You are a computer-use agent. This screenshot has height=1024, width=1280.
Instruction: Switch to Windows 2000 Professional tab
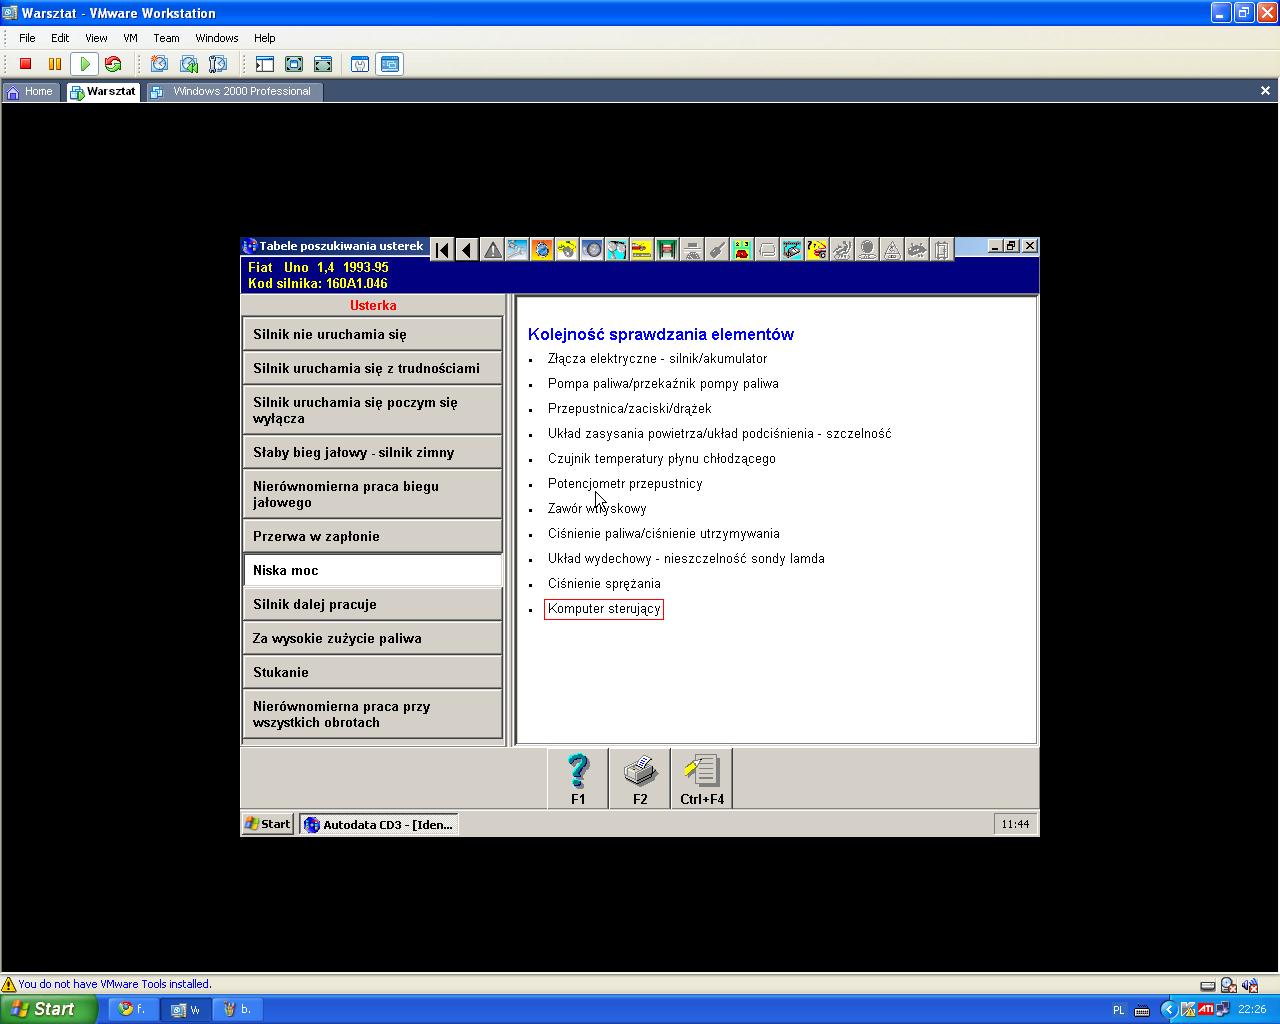[x=233, y=92]
